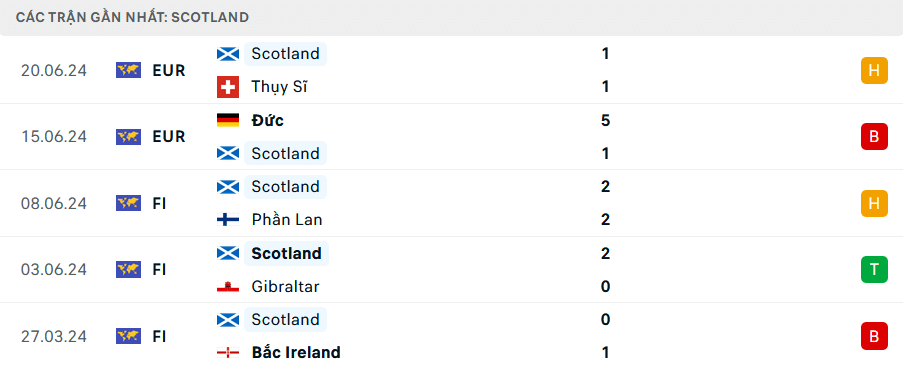This screenshot has height=367, width=903.
Task: Click orange H badge for Finland match
Action: 874,203
